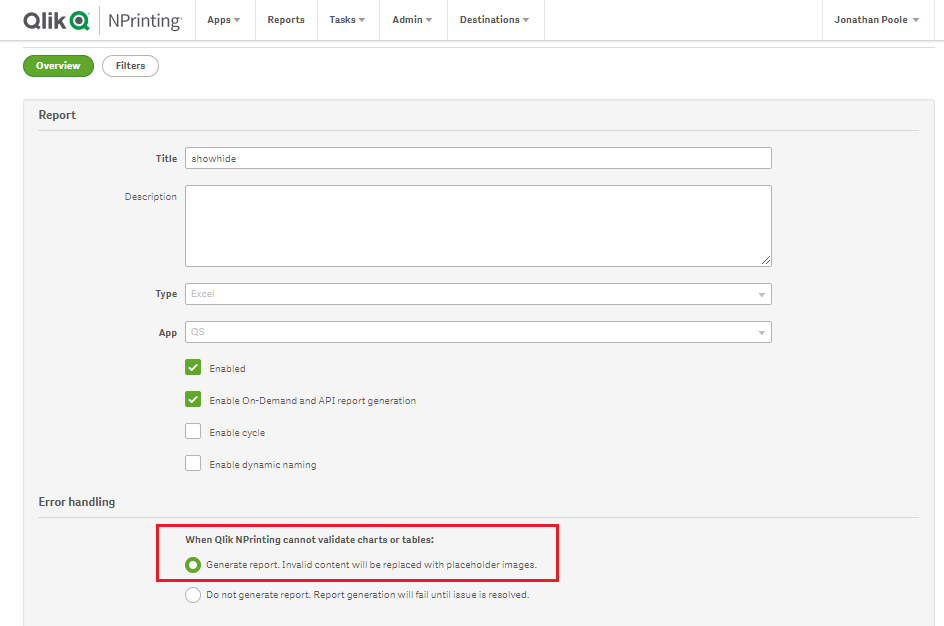Open the Destinations menu
The height and width of the screenshot is (626, 944).
tap(495, 20)
